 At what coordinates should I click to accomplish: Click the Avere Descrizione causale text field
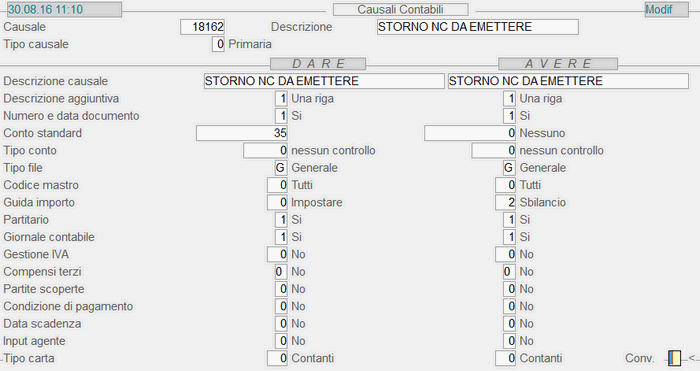pyautogui.click(x=568, y=81)
